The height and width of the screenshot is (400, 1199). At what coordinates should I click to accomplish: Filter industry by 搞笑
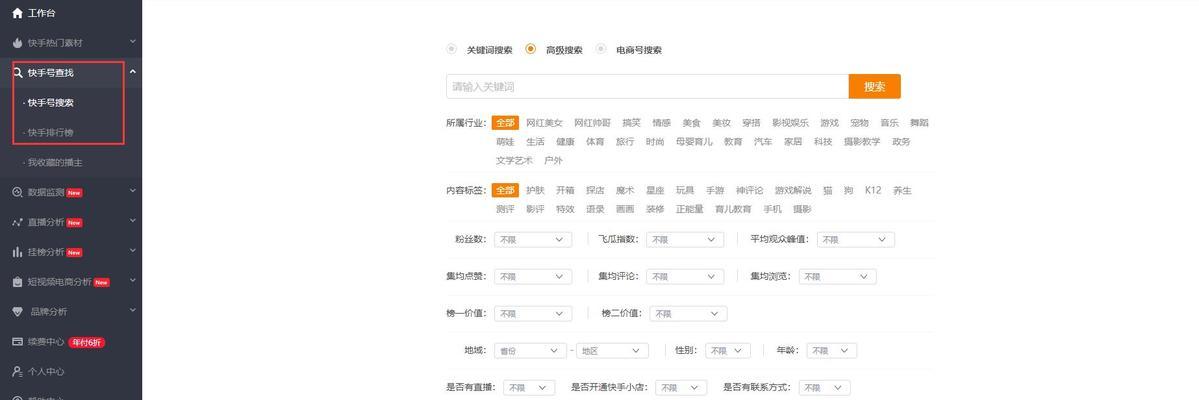click(x=632, y=122)
